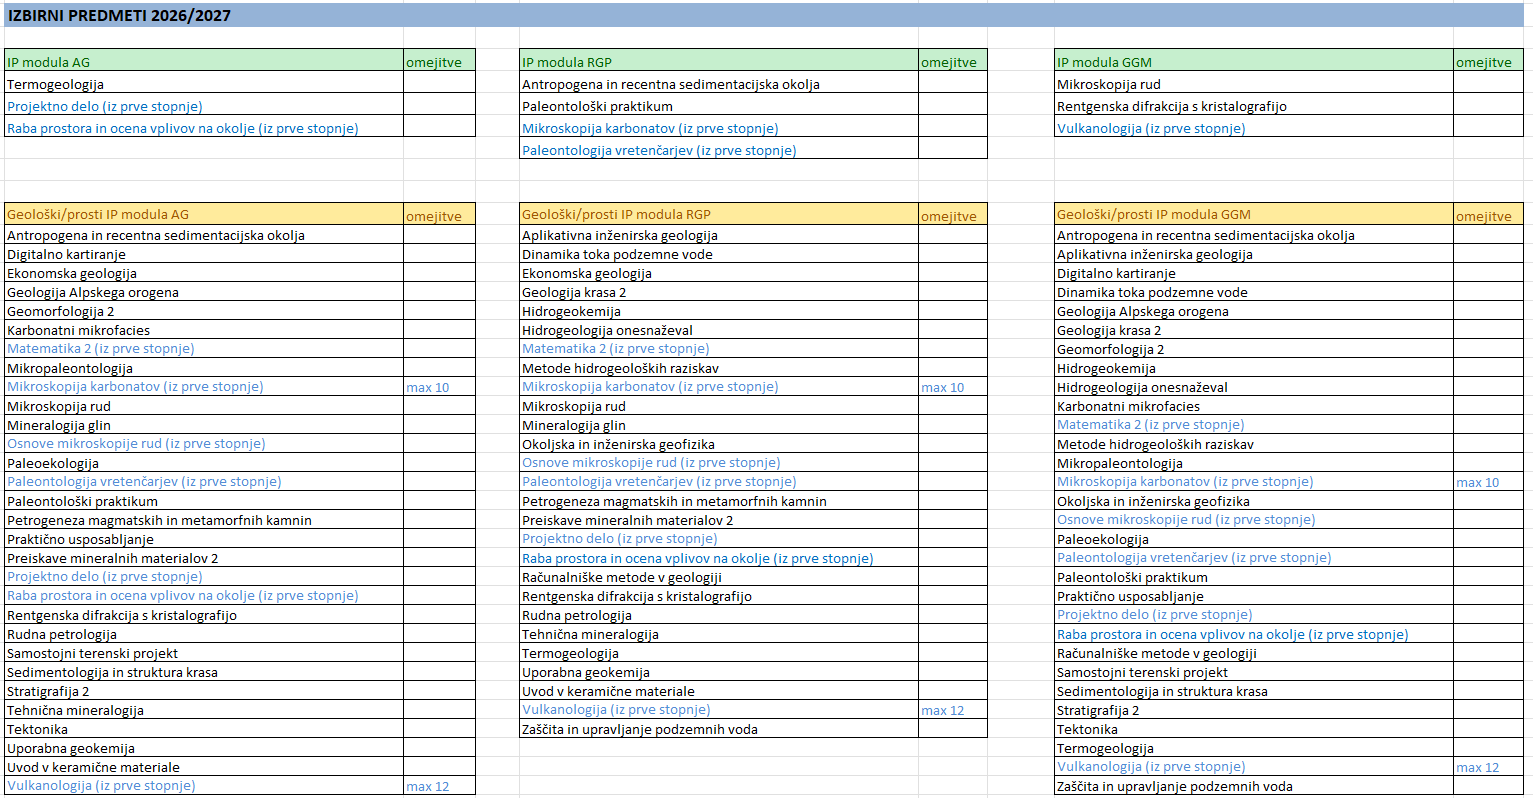Select the Geološki/prosti IP modula GGM header
This screenshot has width=1533, height=798.
[1153, 214]
